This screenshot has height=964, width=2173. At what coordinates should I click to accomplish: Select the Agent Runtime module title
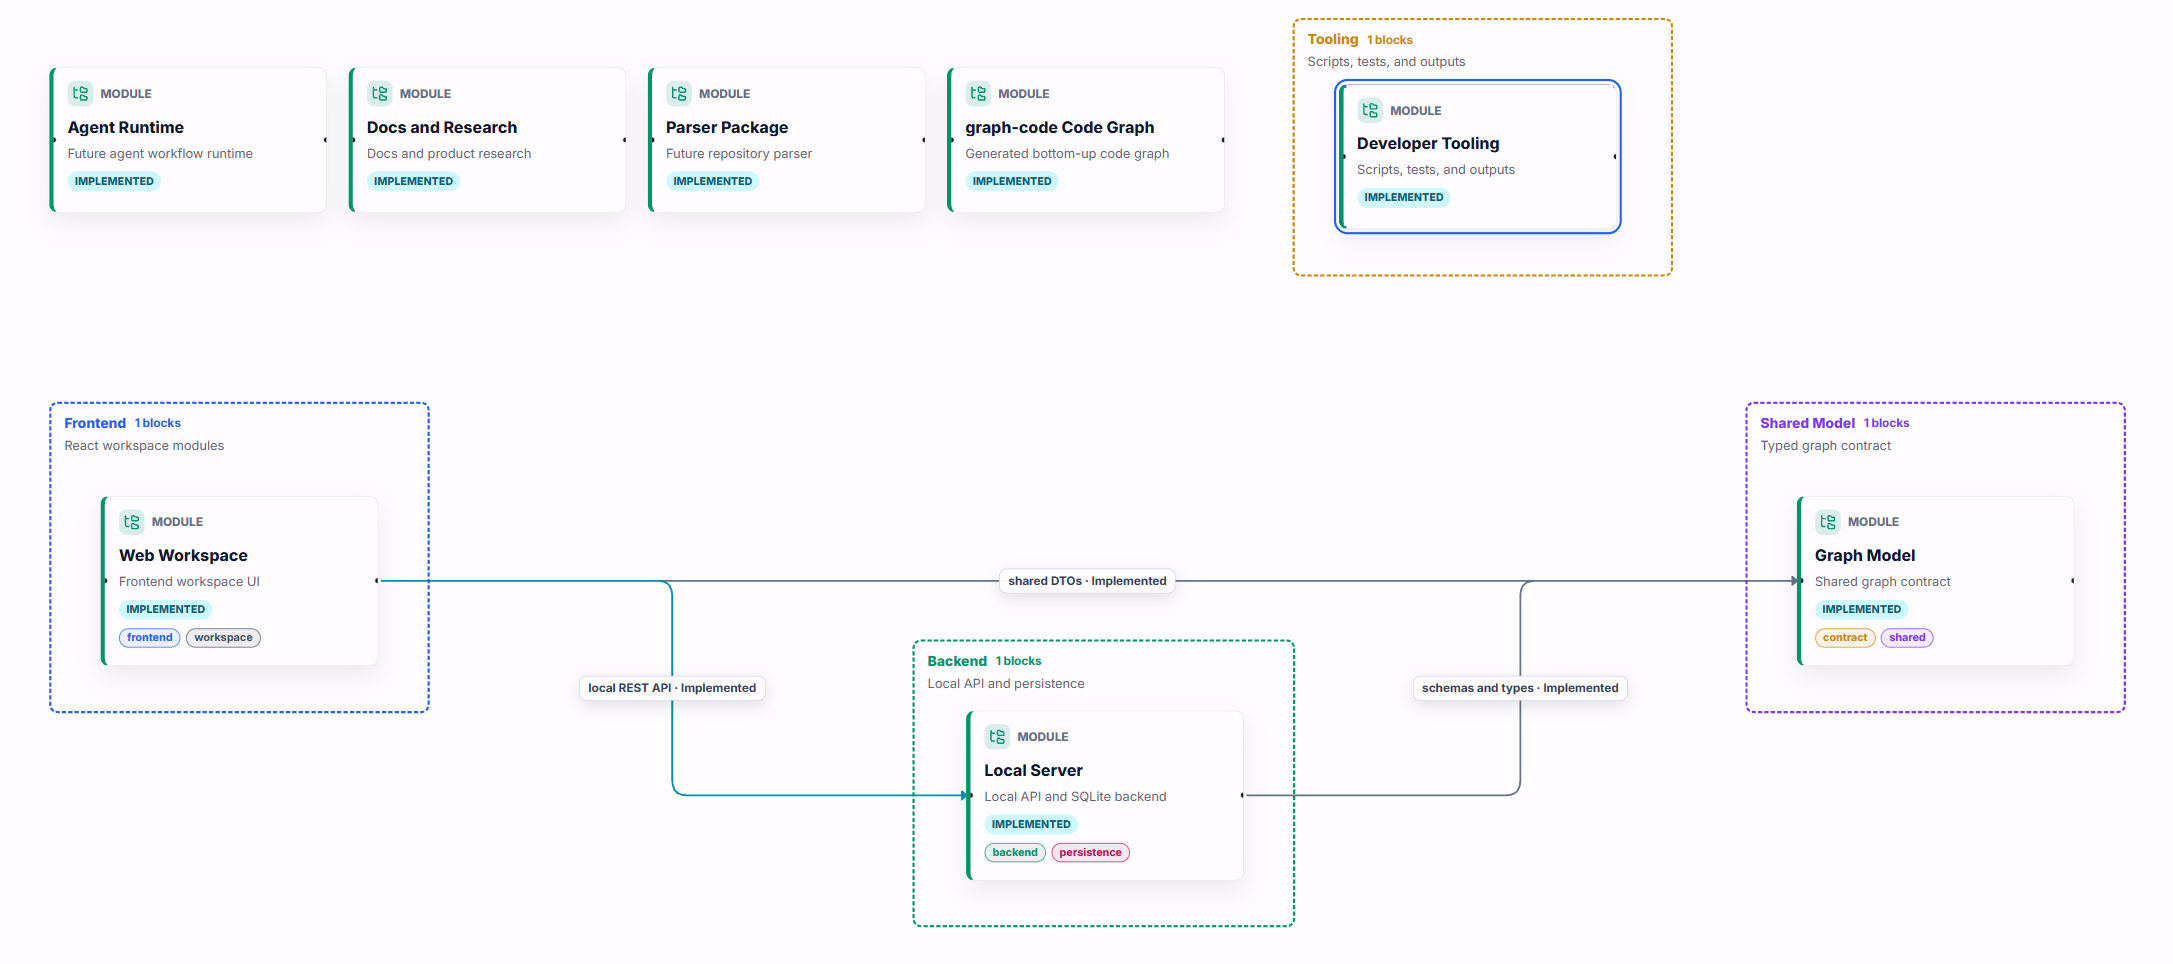click(x=126, y=127)
